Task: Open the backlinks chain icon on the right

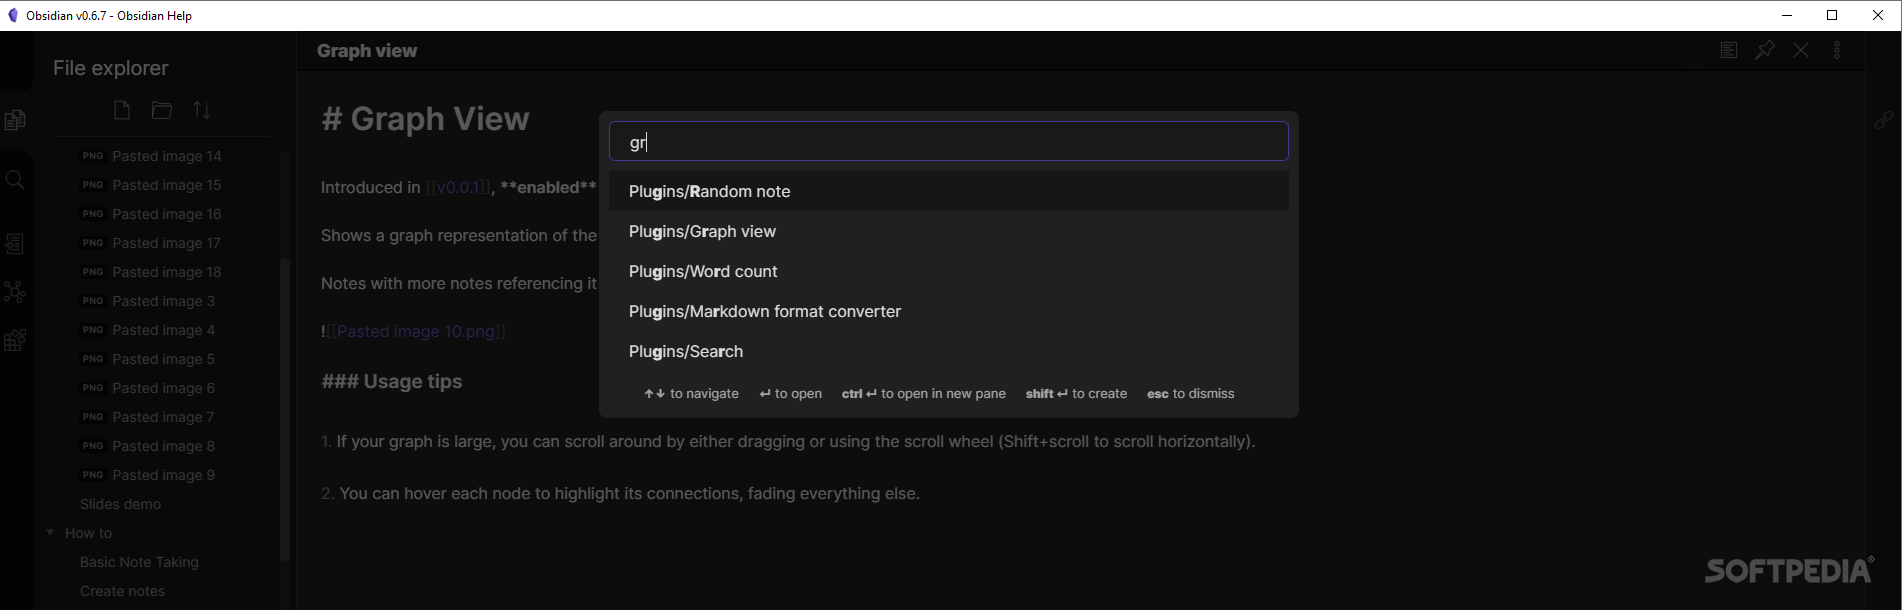Action: click(x=1884, y=120)
